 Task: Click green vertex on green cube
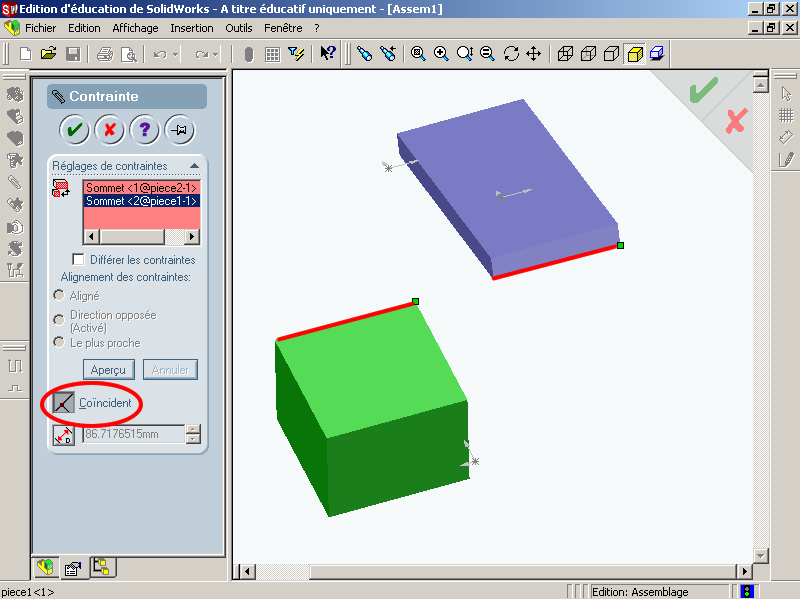tap(416, 302)
